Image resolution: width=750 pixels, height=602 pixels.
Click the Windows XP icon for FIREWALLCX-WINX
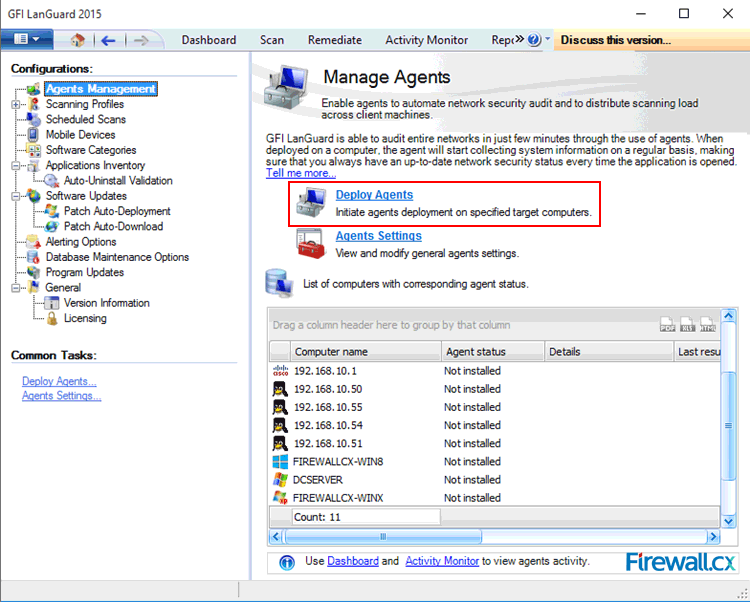(280, 498)
